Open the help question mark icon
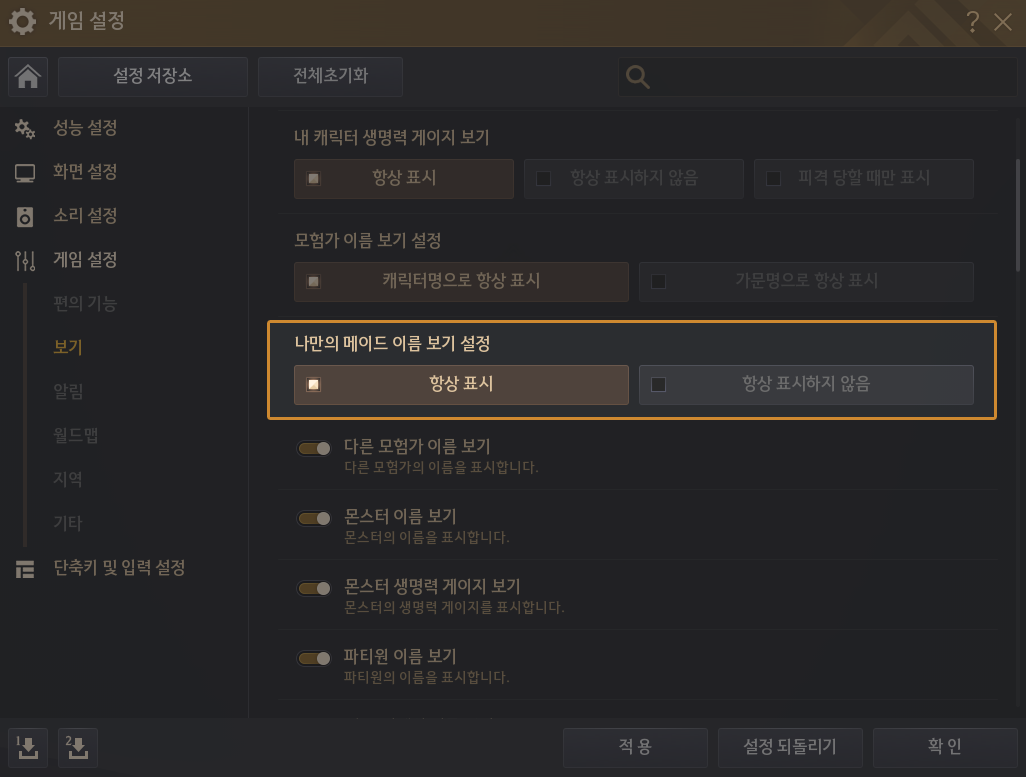 pos(972,21)
